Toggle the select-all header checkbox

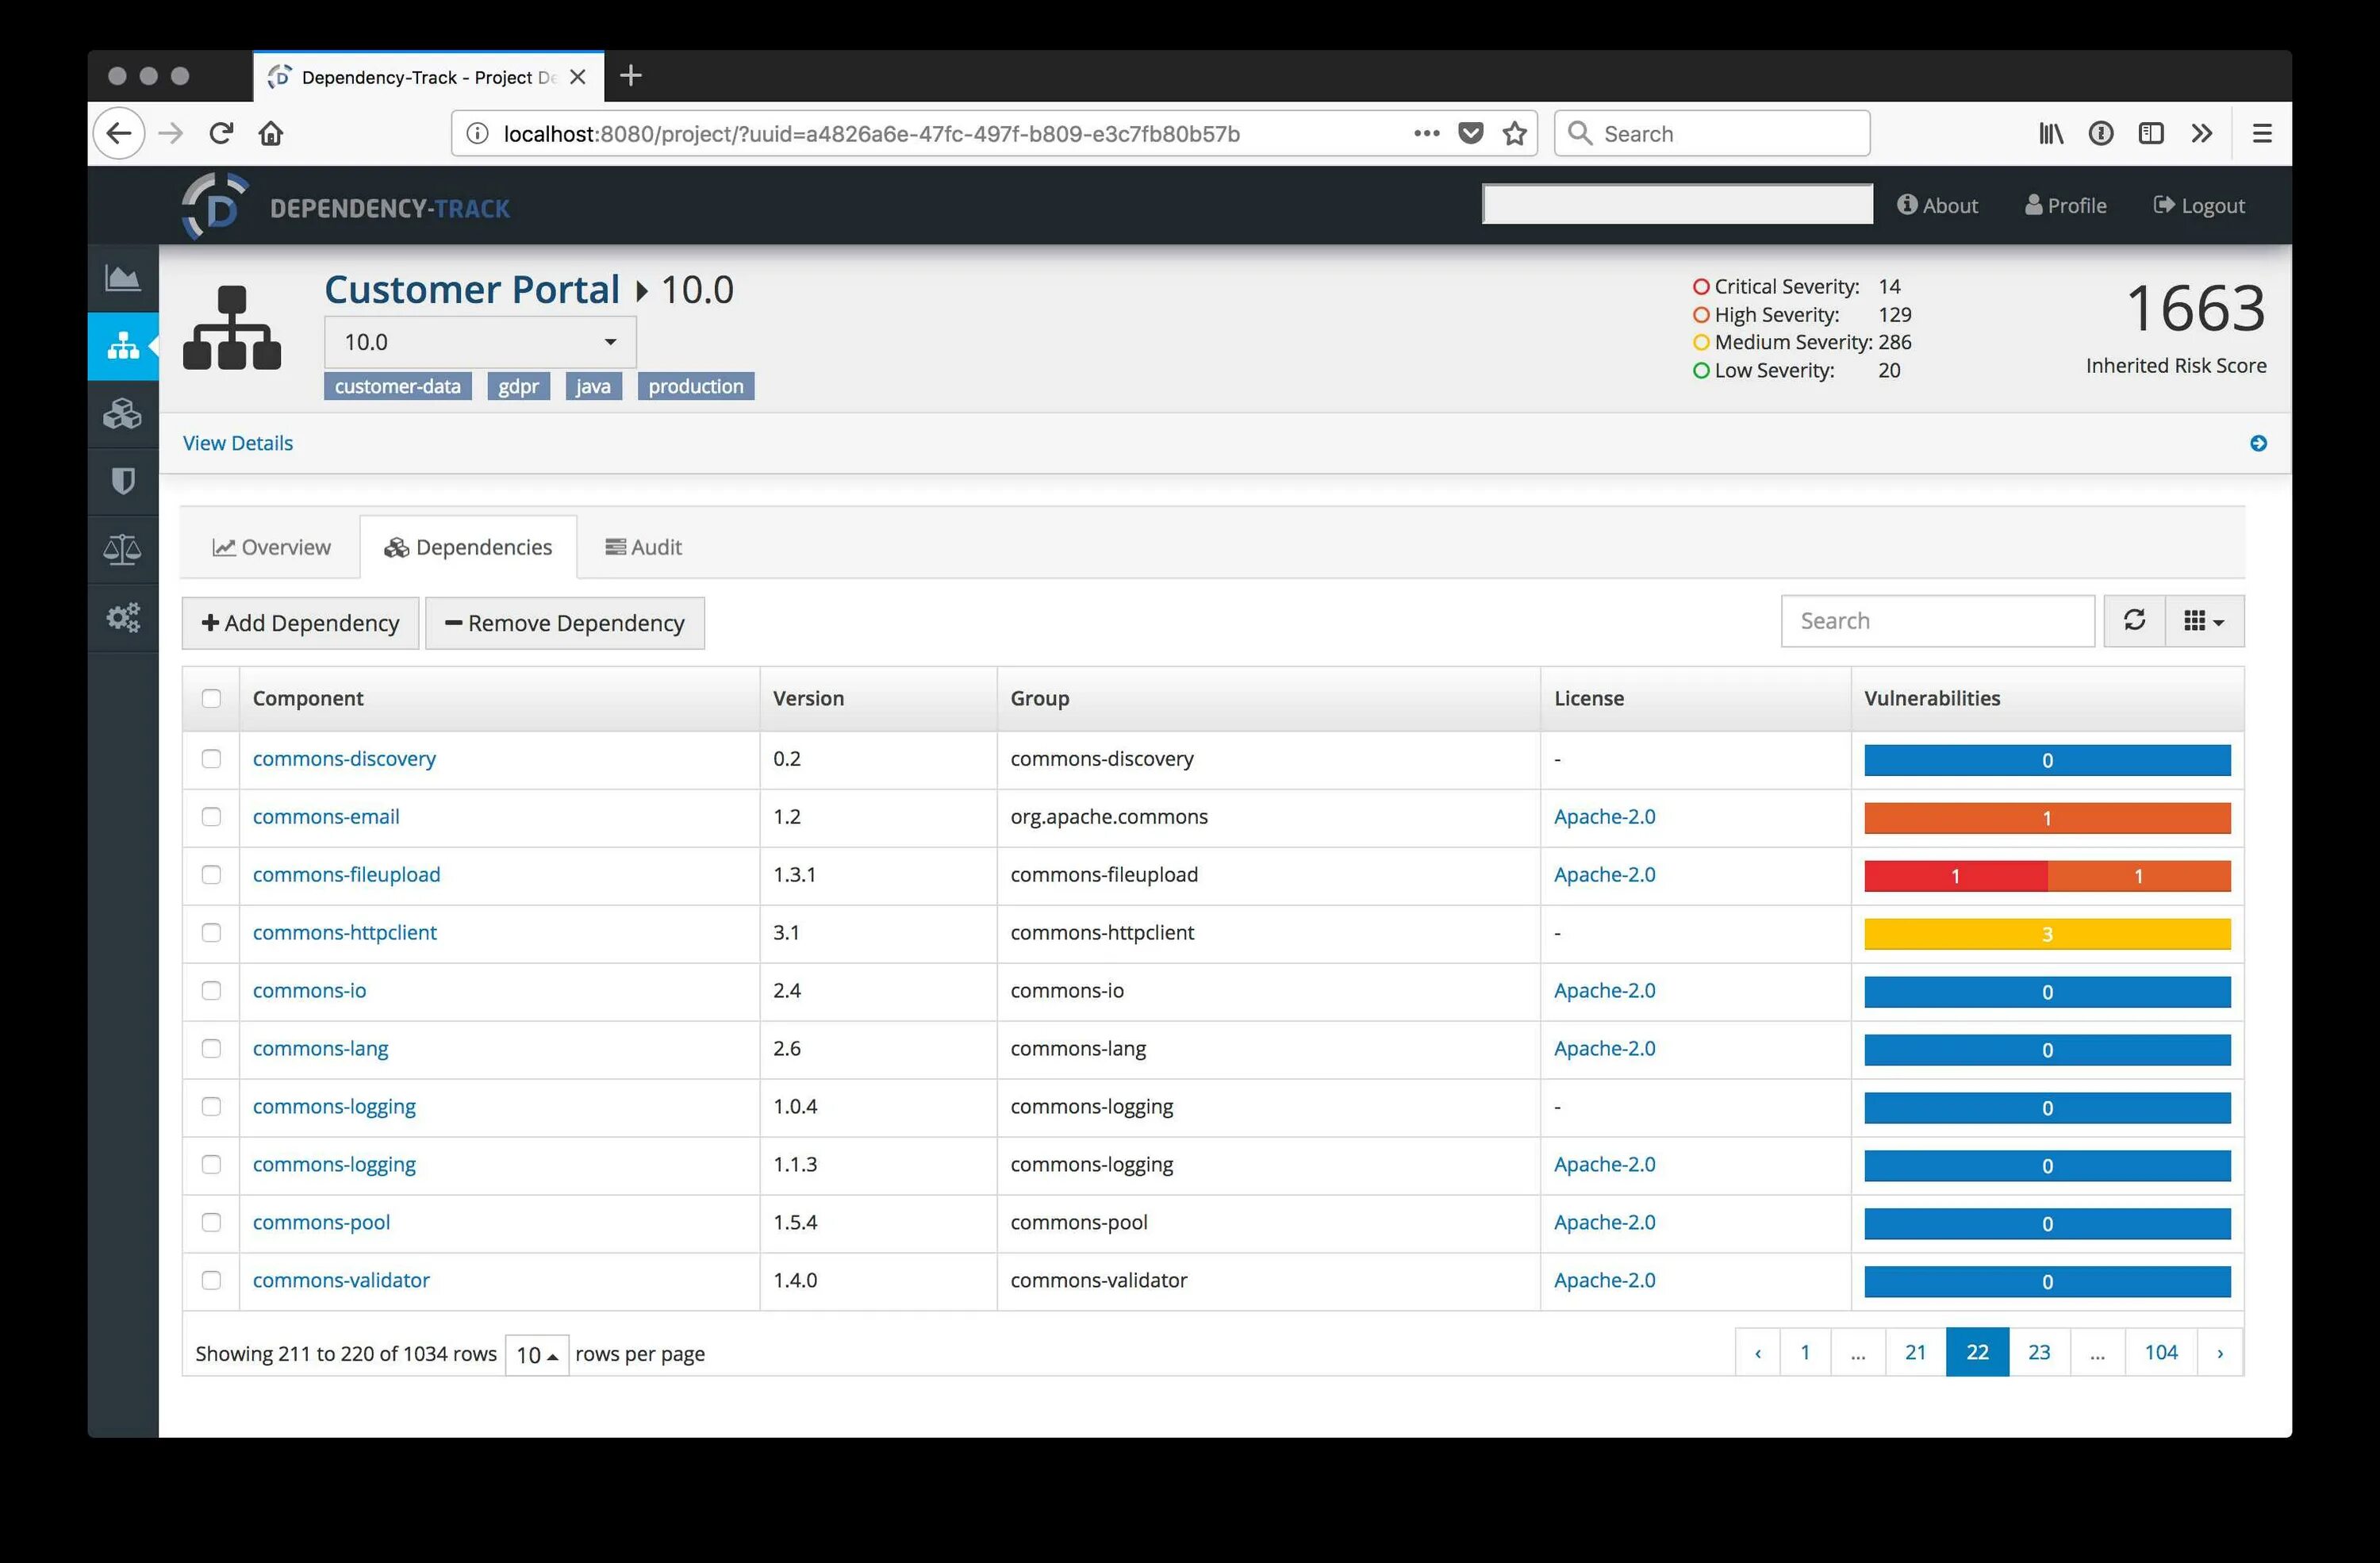point(211,698)
